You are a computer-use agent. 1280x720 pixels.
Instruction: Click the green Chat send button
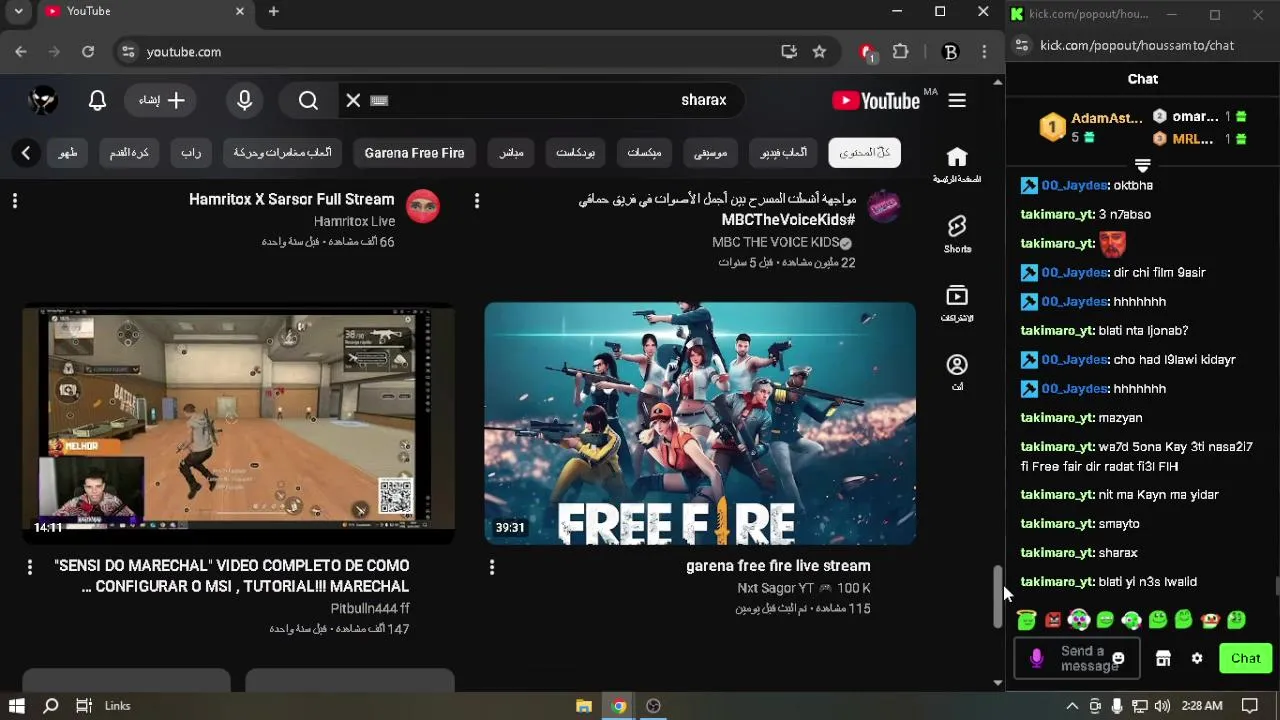point(1246,658)
